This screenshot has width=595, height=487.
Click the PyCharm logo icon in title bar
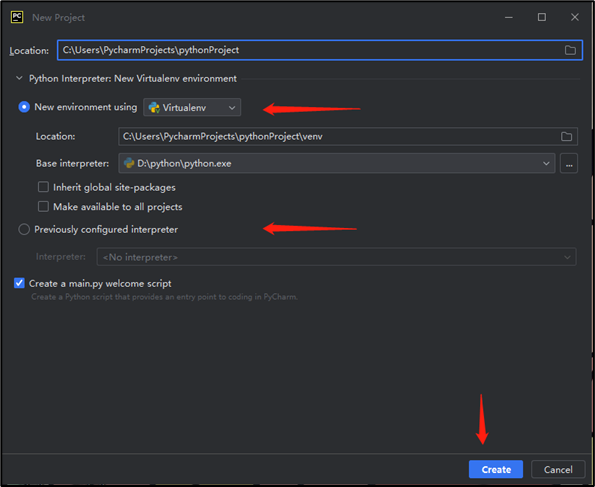[x=17, y=17]
